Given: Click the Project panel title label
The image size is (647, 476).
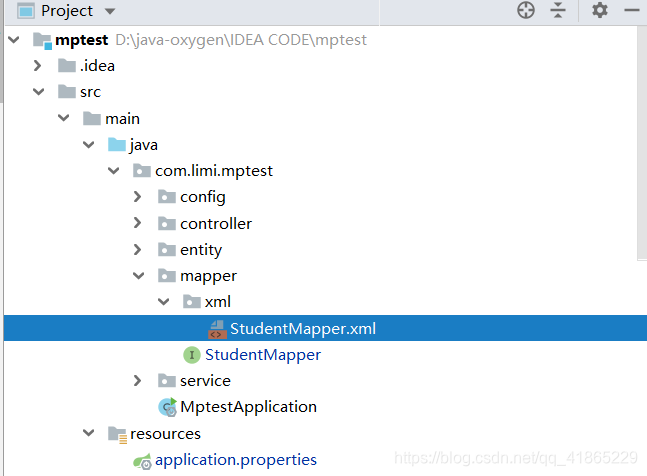Looking at the screenshot, I should coord(67,11).
